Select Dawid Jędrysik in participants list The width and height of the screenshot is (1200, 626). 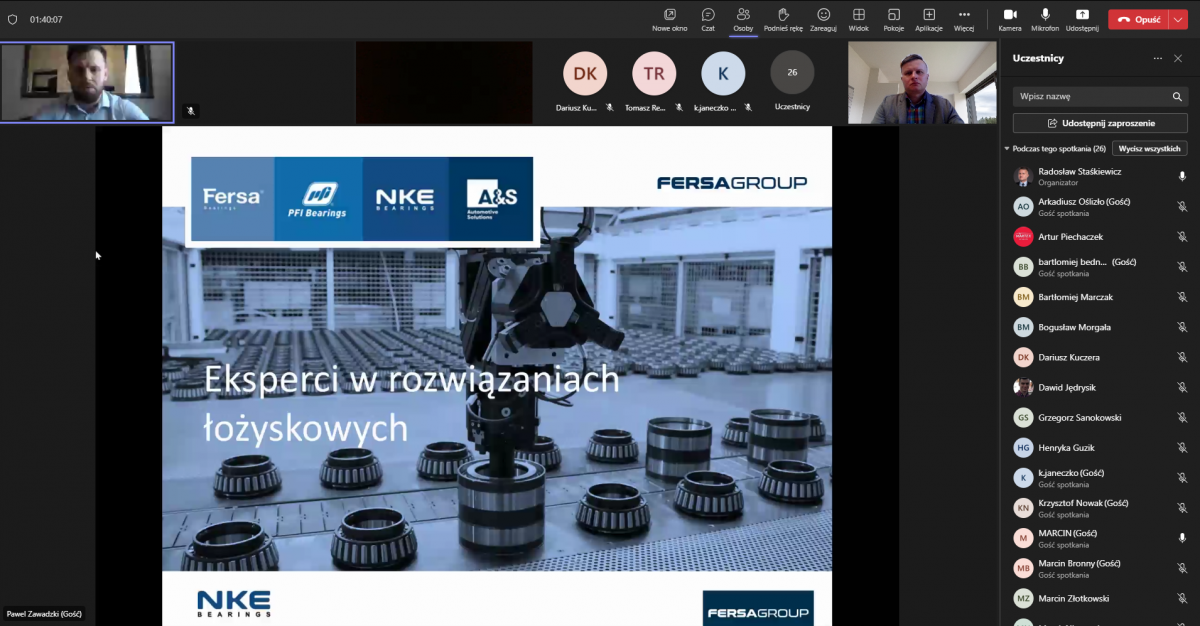click(x=1100, y=387)
